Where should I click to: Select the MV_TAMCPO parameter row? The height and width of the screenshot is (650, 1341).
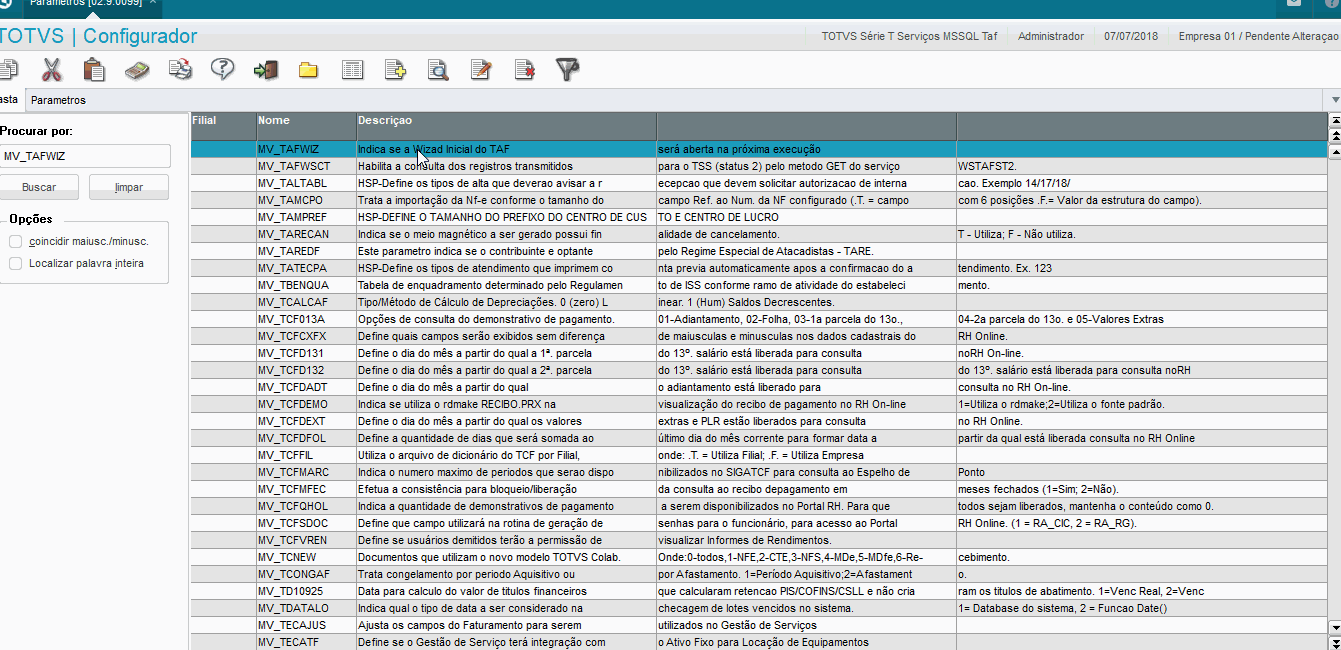click(758, 200)
